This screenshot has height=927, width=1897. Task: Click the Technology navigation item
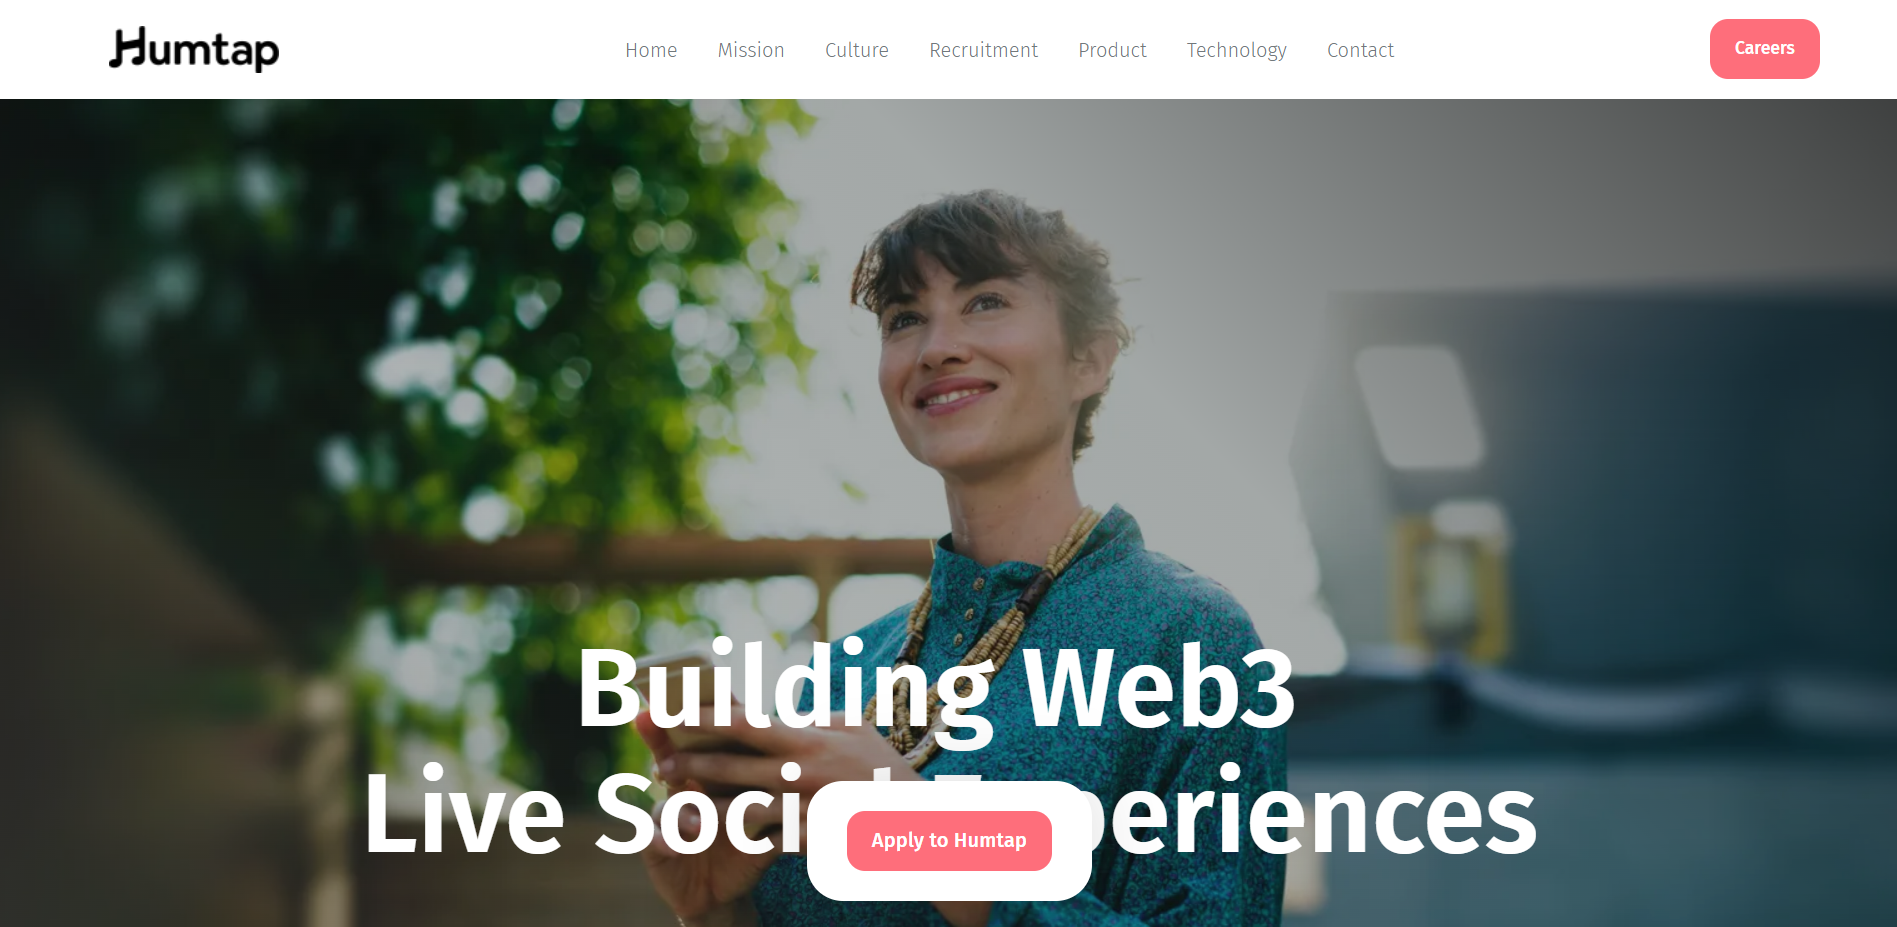(1237, 50)
